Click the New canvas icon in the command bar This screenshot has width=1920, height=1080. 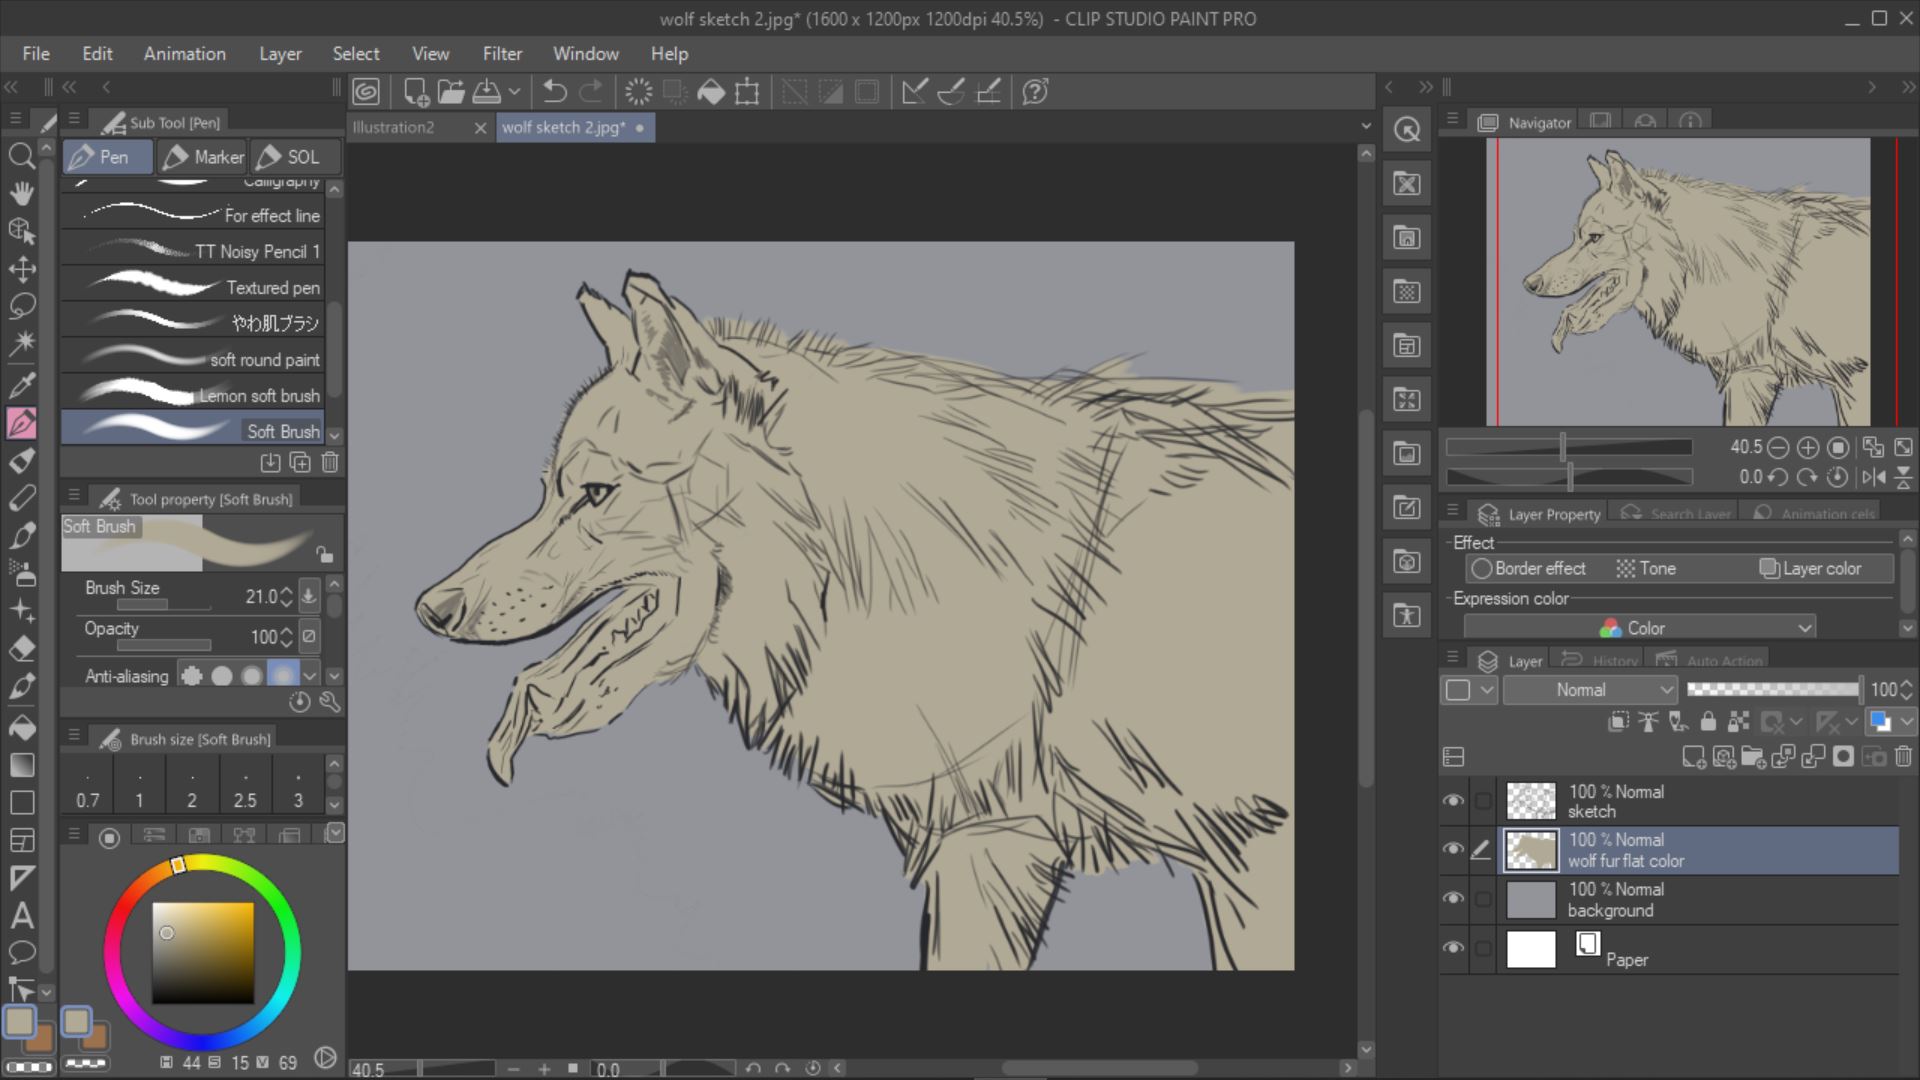pos(415,92)
